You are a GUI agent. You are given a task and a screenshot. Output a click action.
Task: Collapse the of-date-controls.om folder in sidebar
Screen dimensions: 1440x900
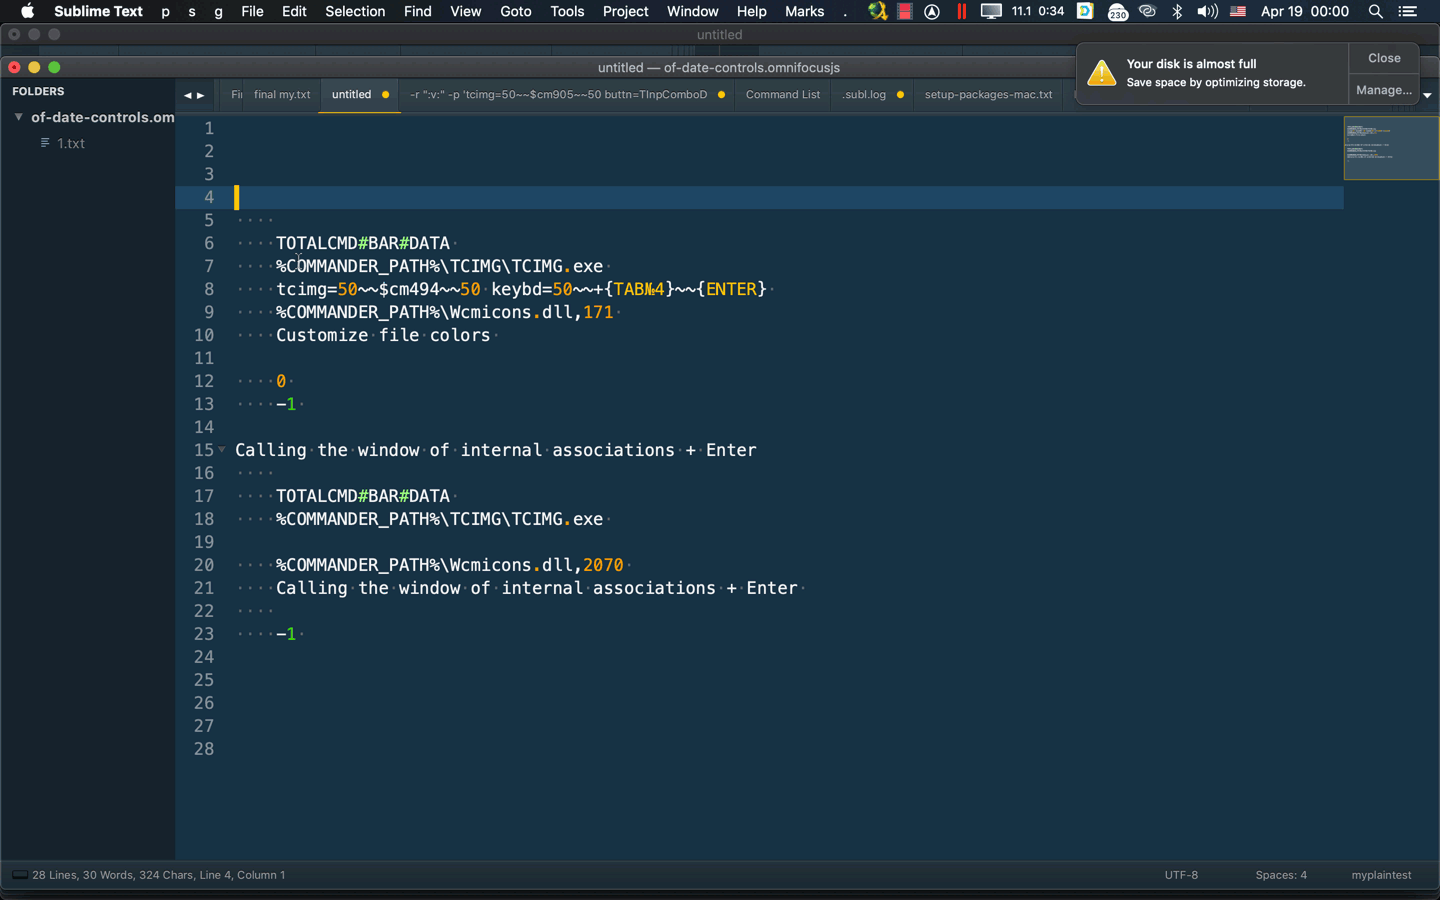coord(20,117)
